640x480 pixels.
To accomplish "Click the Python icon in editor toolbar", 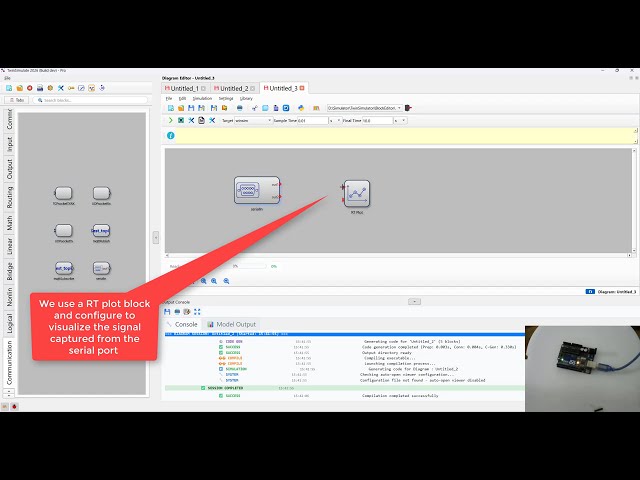I will point(301,108).
